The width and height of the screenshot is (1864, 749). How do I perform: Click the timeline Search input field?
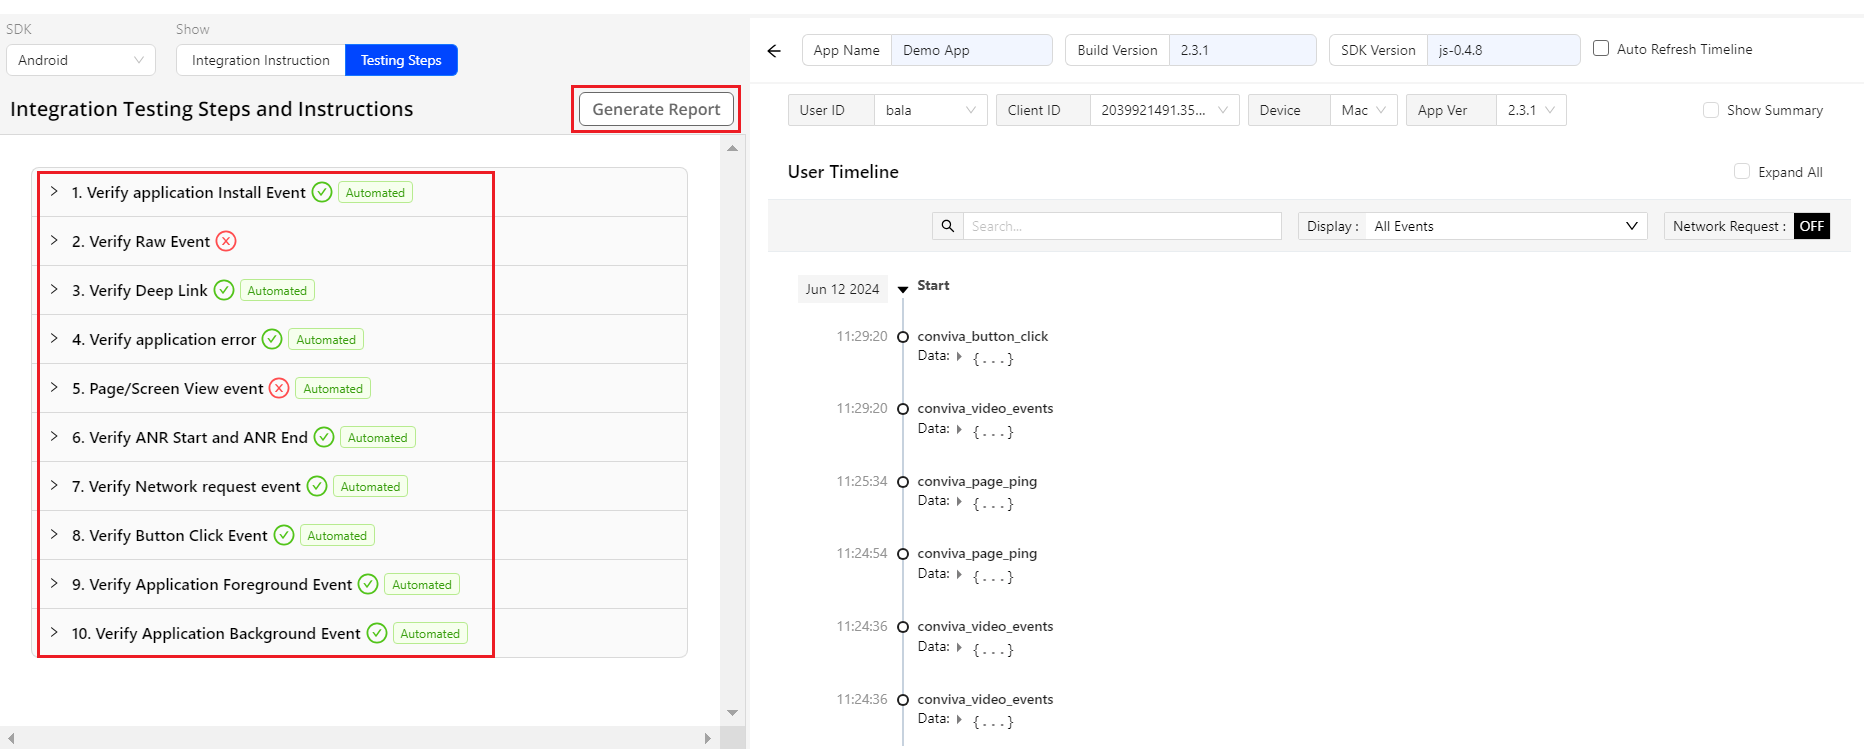[1122, 226]
